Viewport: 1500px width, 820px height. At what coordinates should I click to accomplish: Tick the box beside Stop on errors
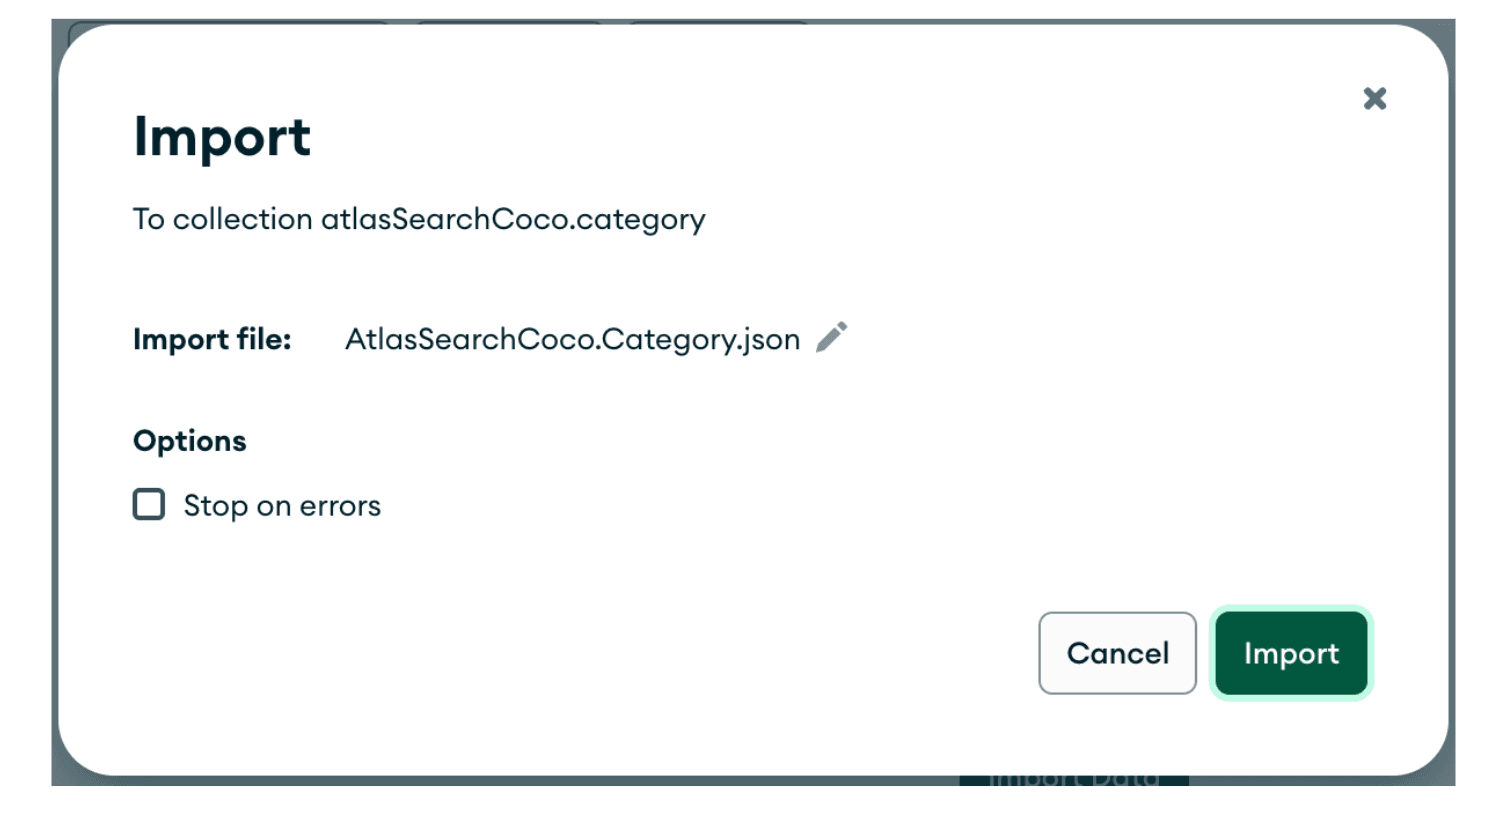click(149, 504)
